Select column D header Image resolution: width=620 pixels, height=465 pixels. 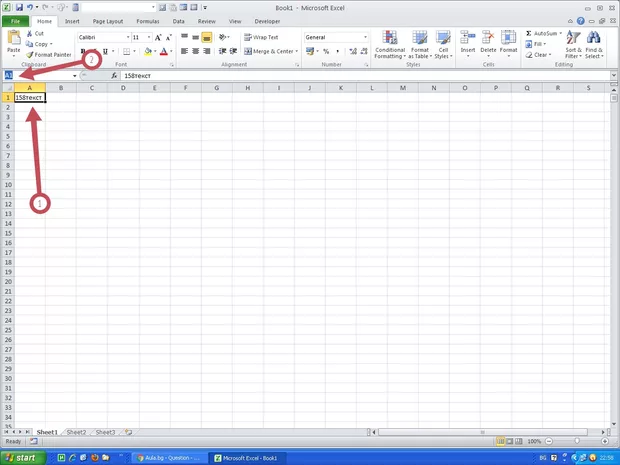[x=123, y=88]
